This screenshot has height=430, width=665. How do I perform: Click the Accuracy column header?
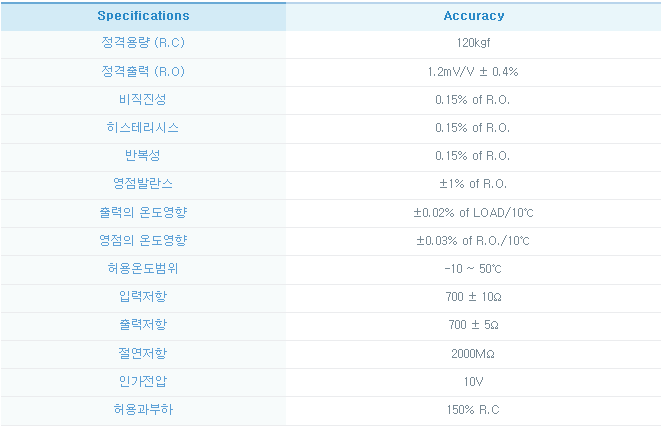[474, 16]
